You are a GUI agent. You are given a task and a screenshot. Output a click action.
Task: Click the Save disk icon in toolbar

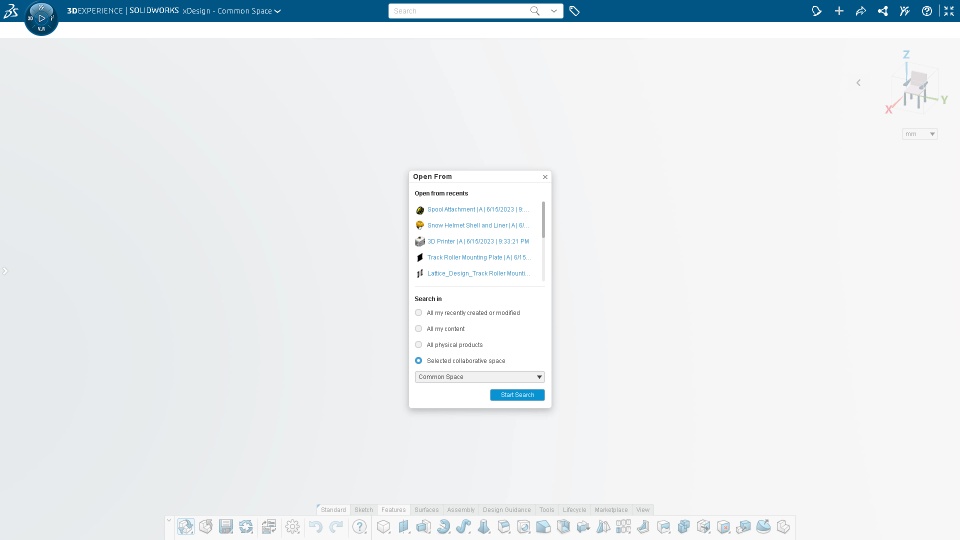point(226,527)
